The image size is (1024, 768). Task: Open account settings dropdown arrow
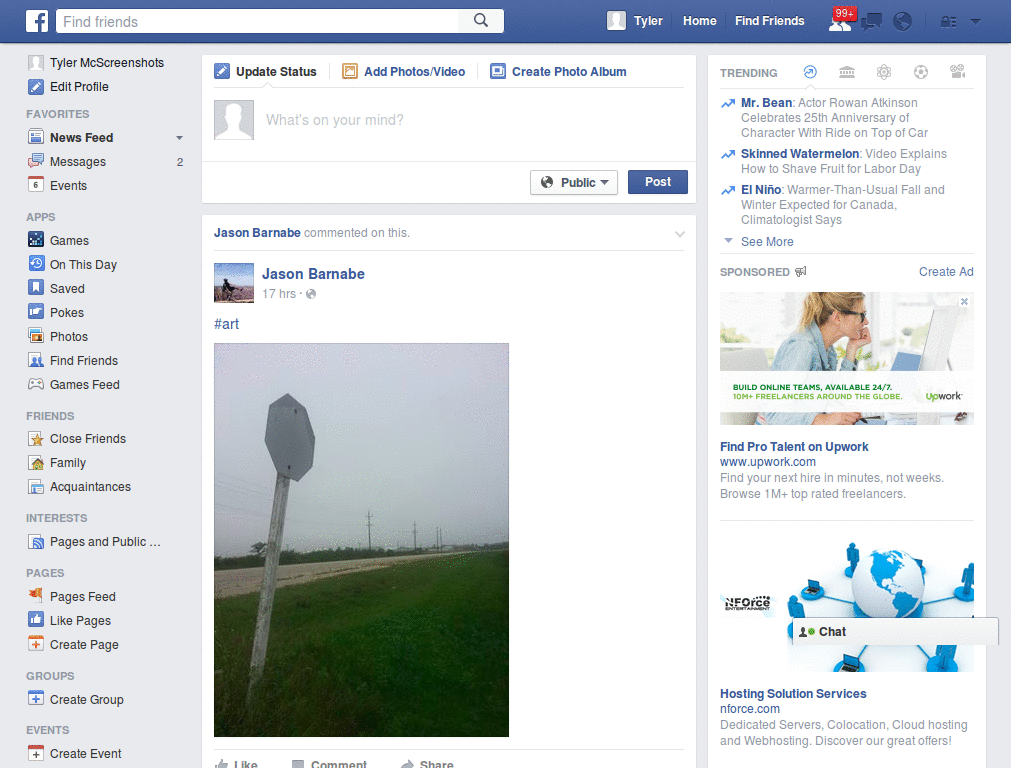click(975, 21)
